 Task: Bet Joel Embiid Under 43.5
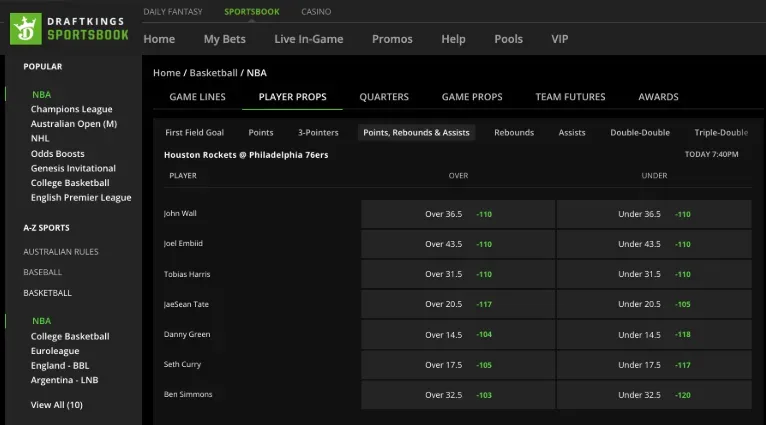654,244
